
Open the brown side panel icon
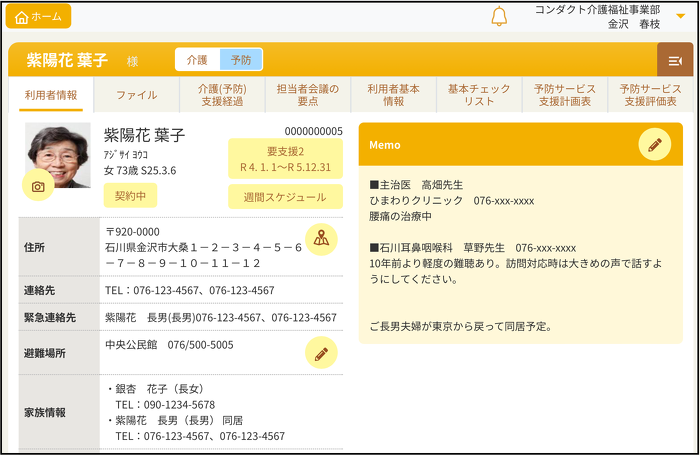674,61
